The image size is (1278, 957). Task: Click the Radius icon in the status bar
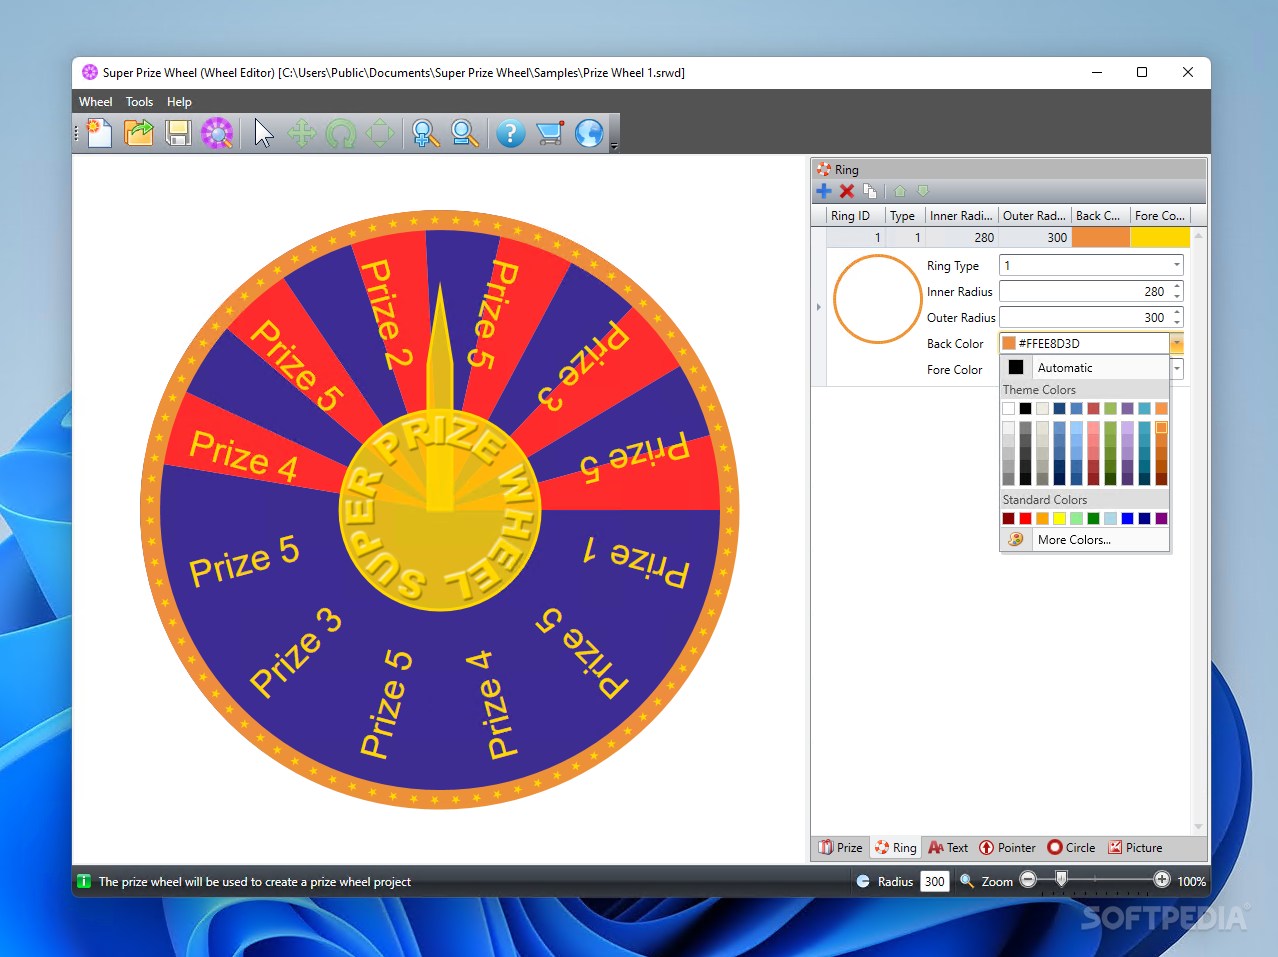click(x=863, y=881)
